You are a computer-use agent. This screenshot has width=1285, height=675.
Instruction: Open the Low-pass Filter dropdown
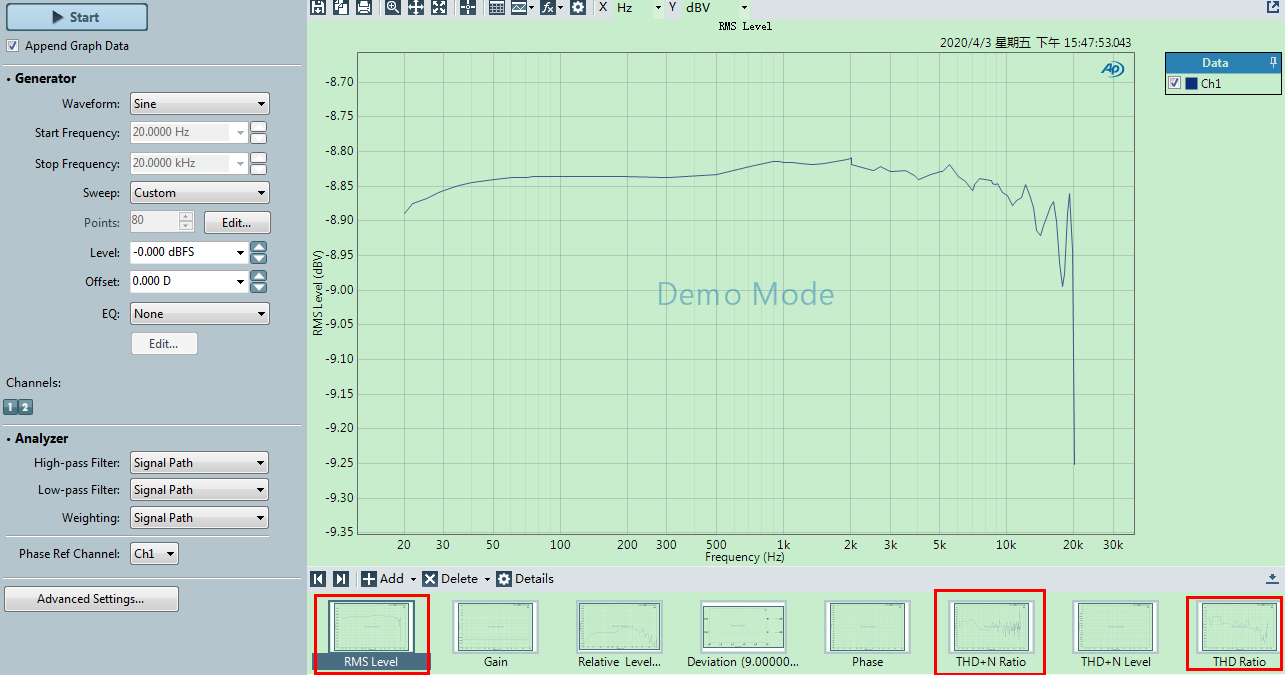click(x=200, y=490)
